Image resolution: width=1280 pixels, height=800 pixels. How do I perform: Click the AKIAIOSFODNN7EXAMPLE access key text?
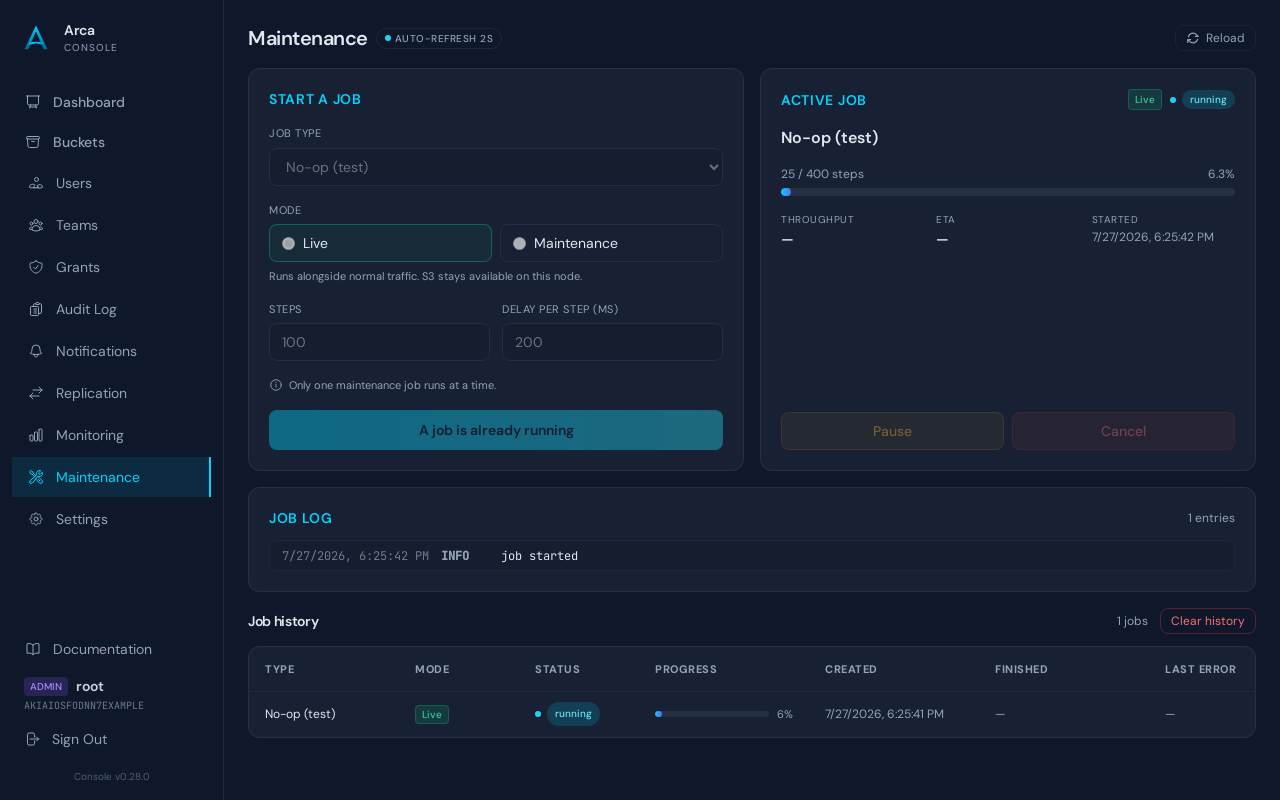(84, 706)
